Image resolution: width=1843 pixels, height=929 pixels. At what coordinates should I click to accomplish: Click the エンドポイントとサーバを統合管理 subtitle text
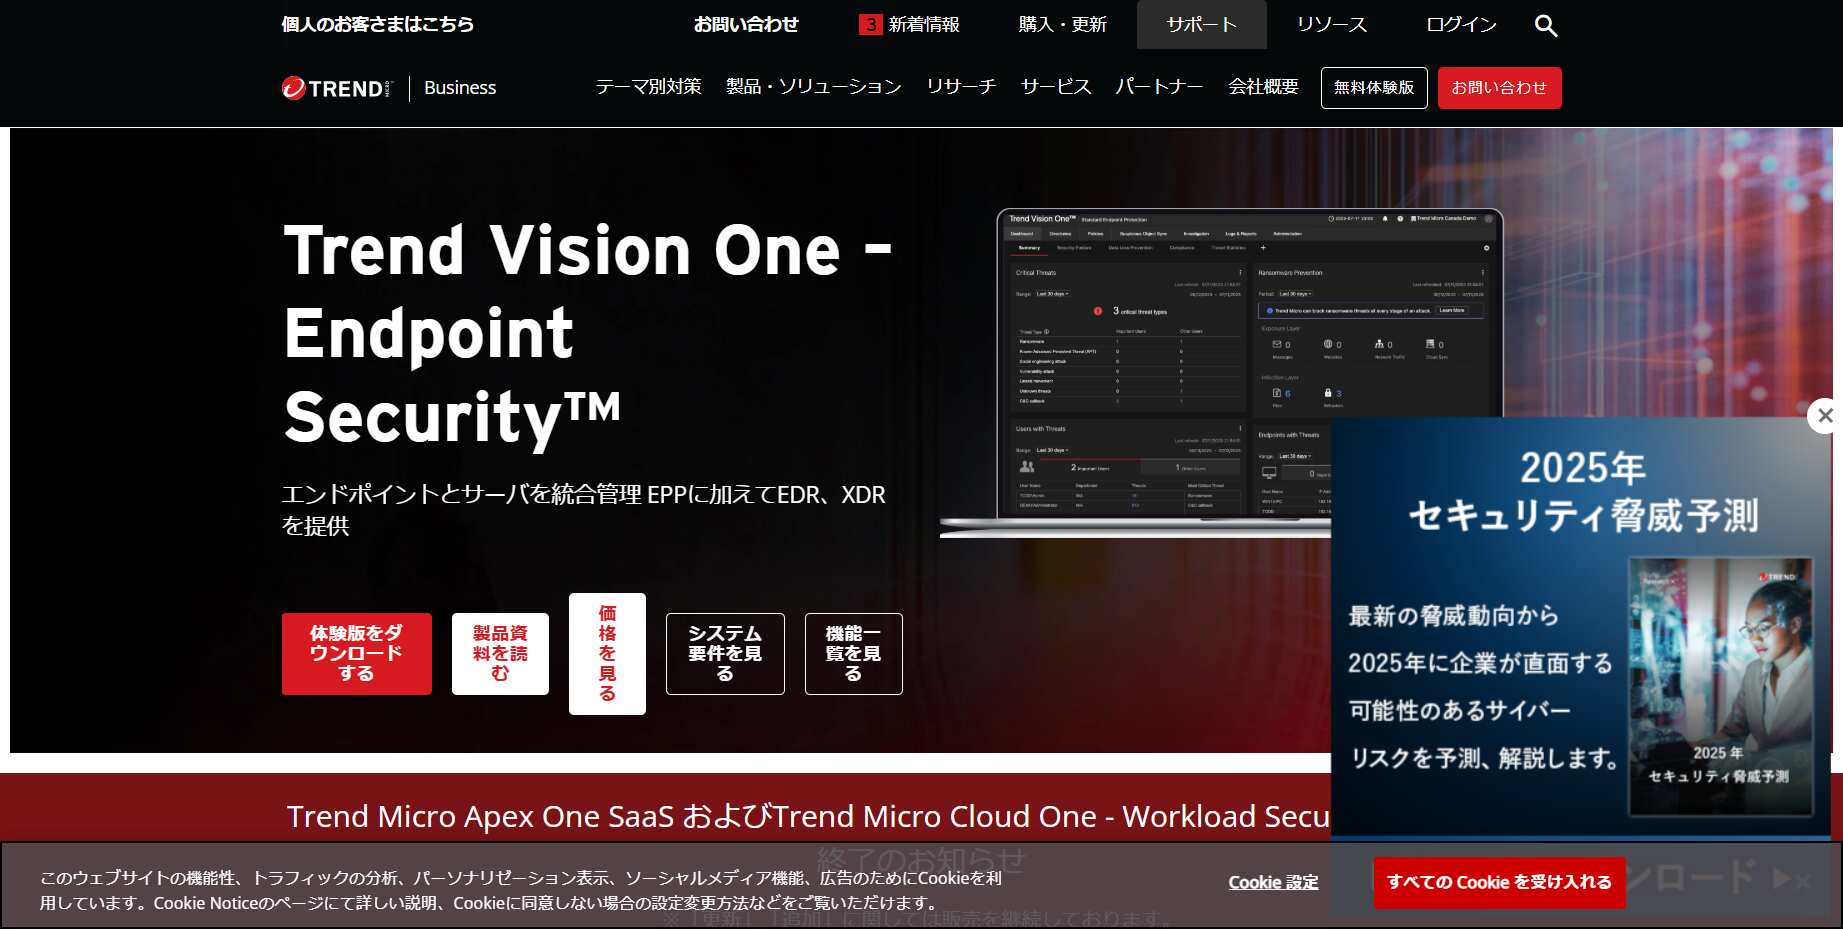584,510
